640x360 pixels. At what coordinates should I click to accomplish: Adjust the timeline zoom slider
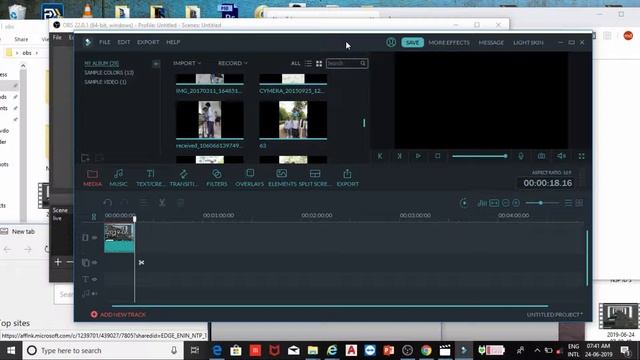coord(542,203)
